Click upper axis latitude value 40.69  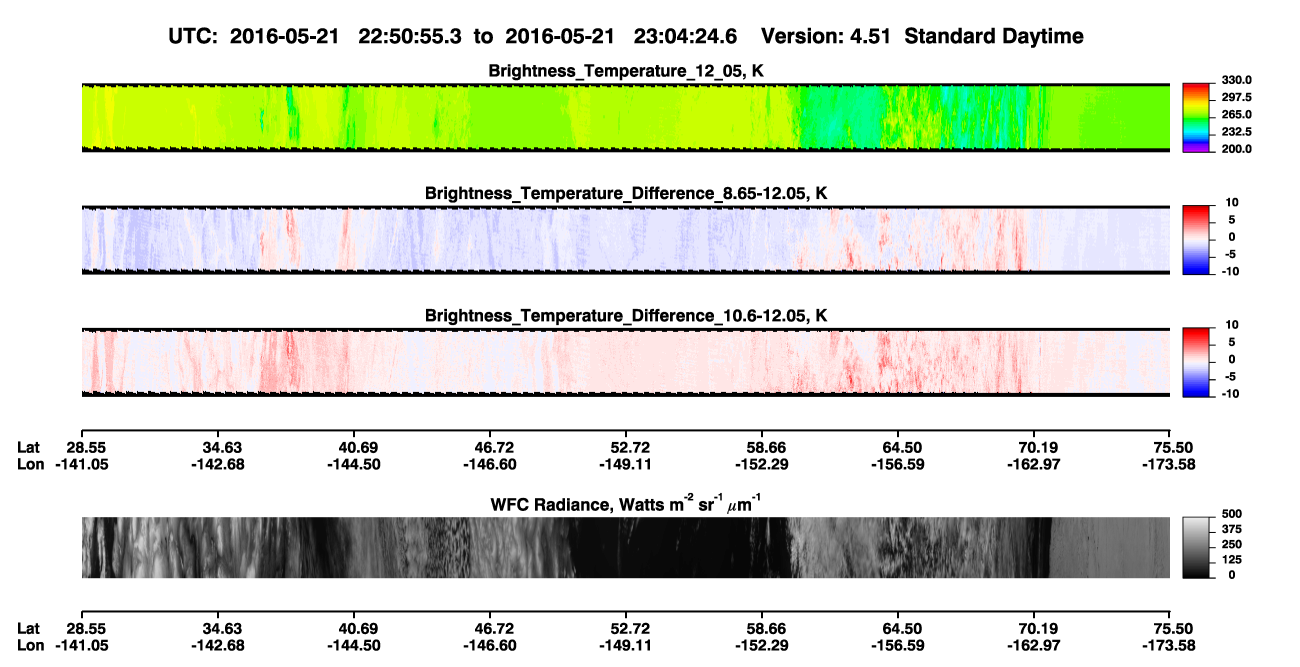[x=359, y=448]
